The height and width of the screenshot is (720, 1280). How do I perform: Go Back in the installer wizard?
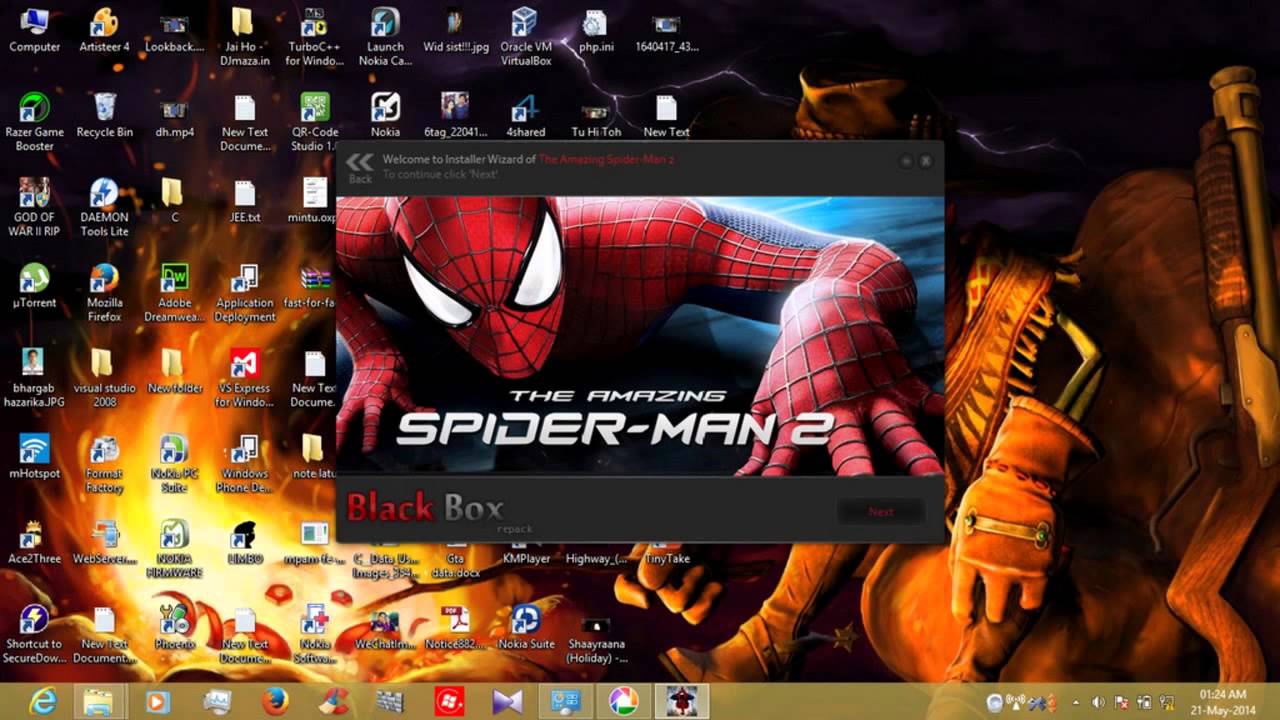pyautogui.click(x=359, y=167)
